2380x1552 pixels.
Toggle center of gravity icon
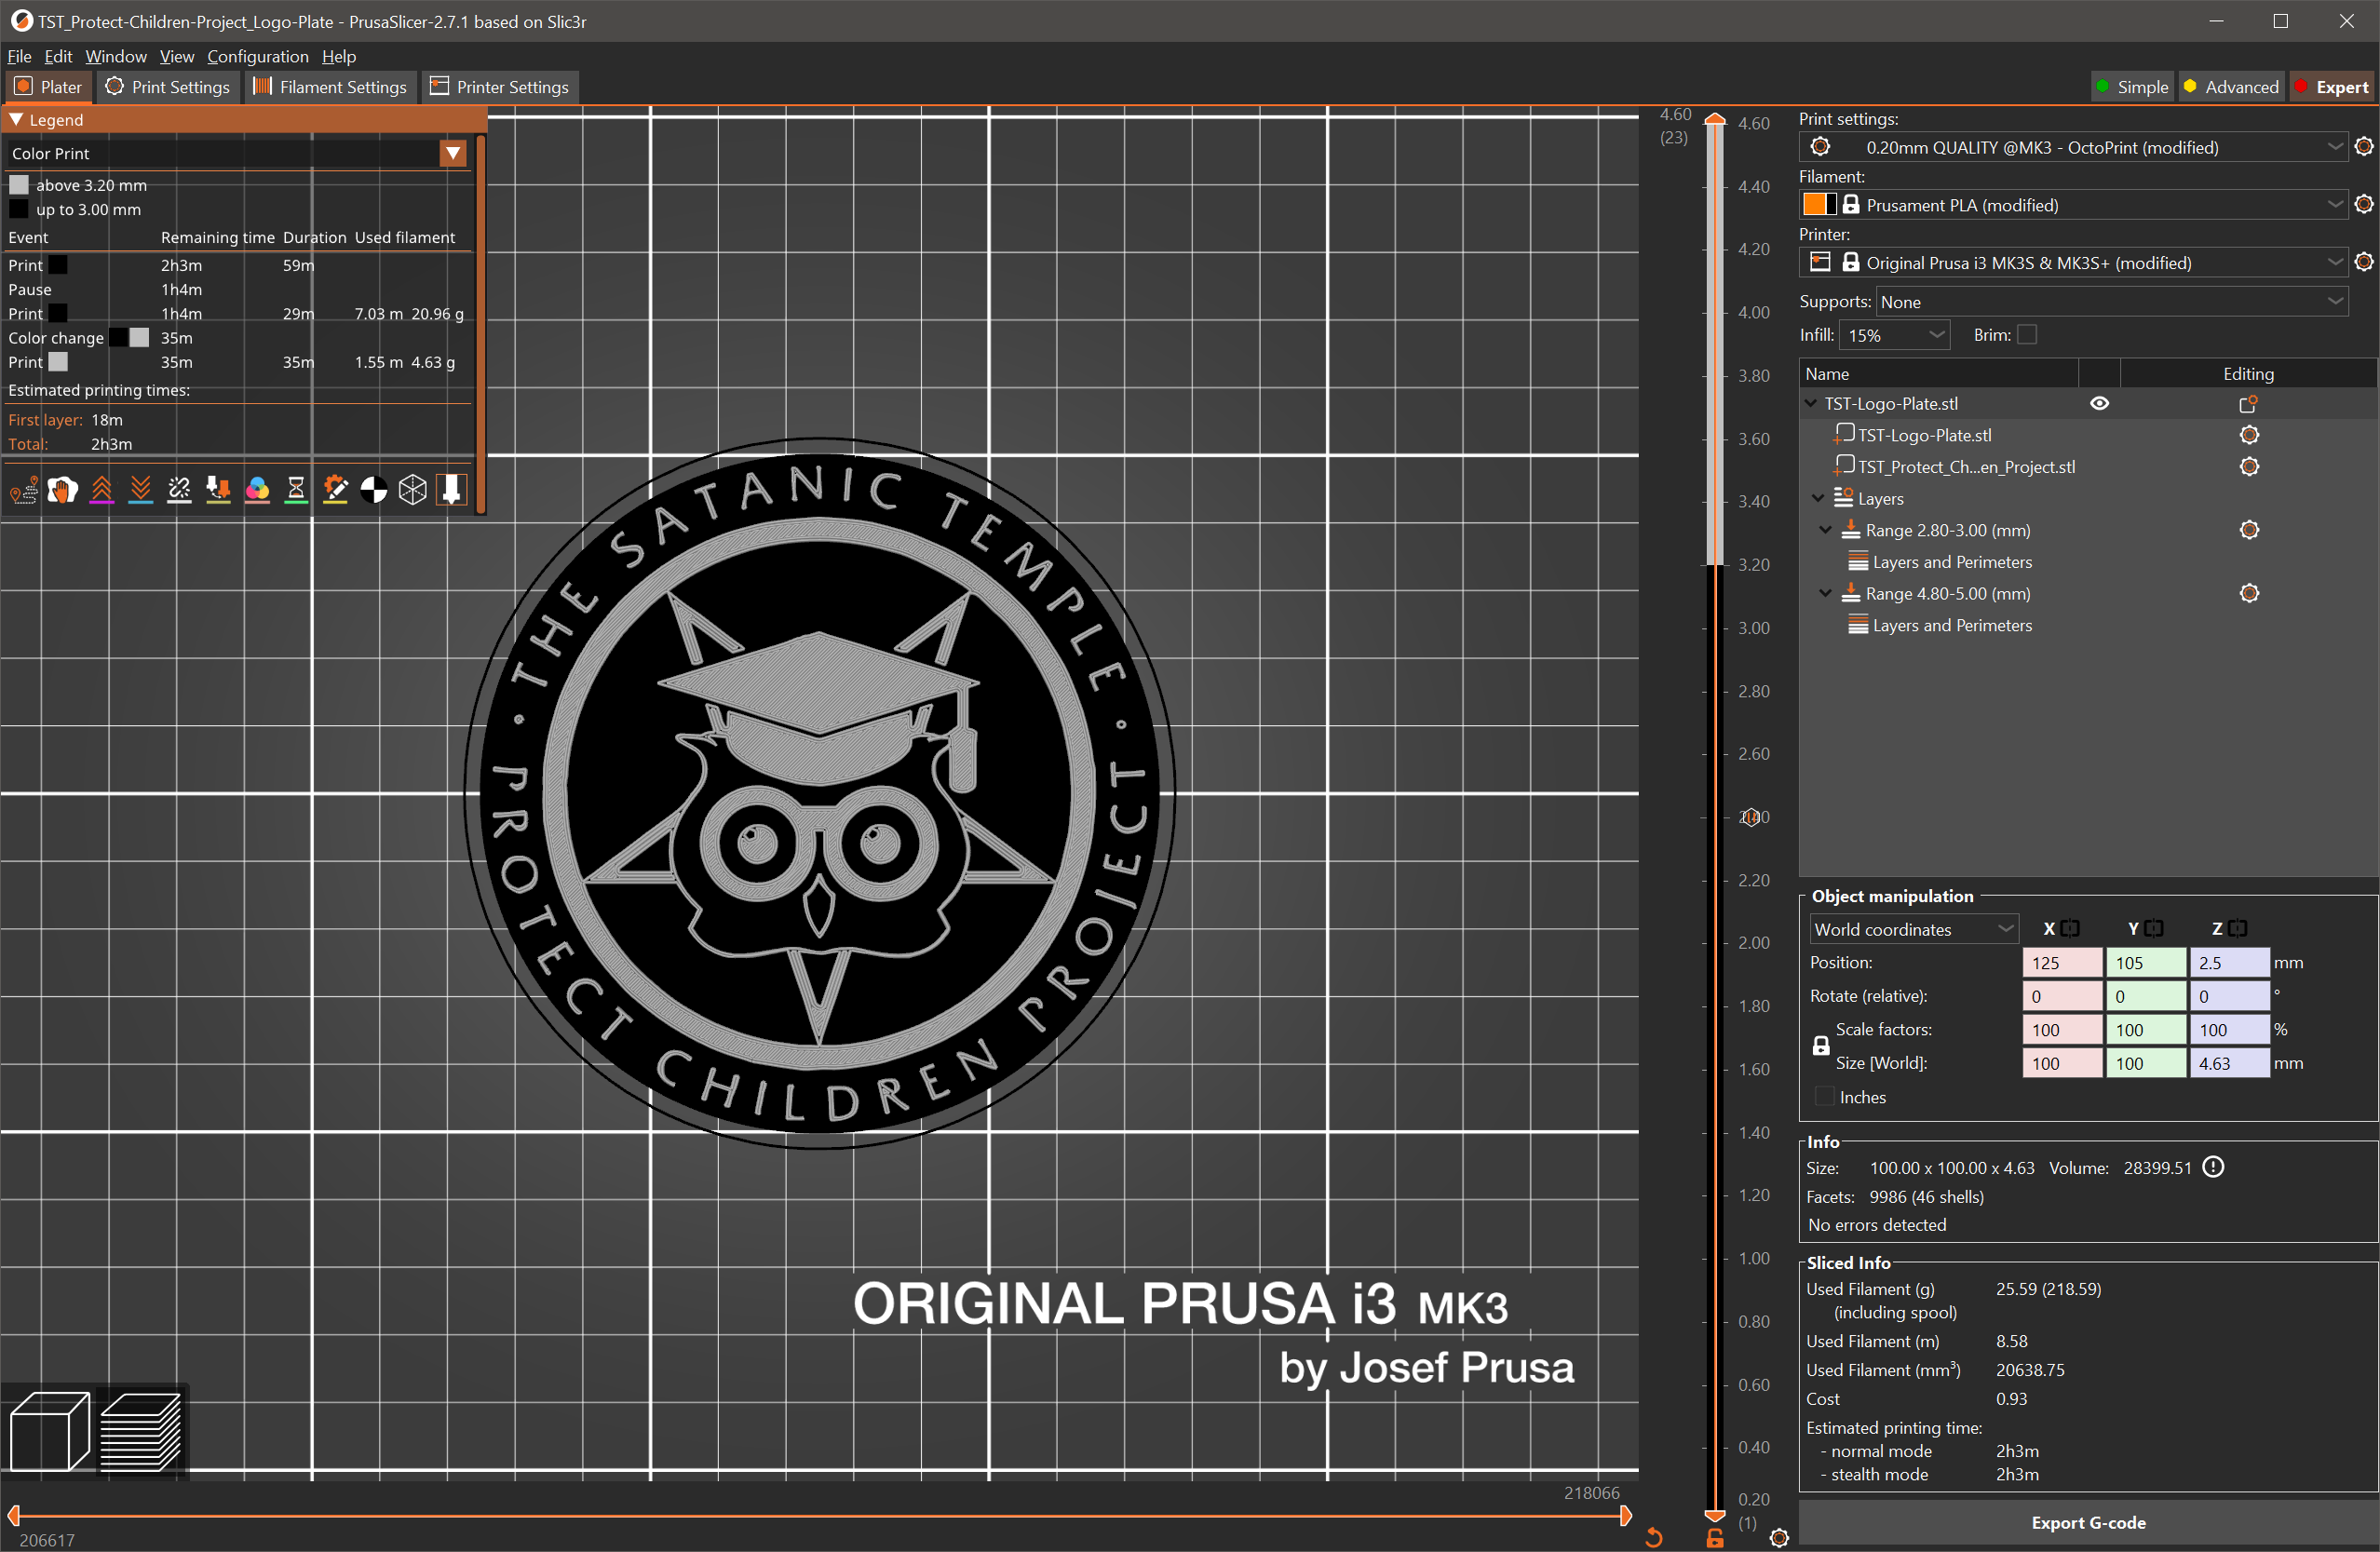(374, 490)
